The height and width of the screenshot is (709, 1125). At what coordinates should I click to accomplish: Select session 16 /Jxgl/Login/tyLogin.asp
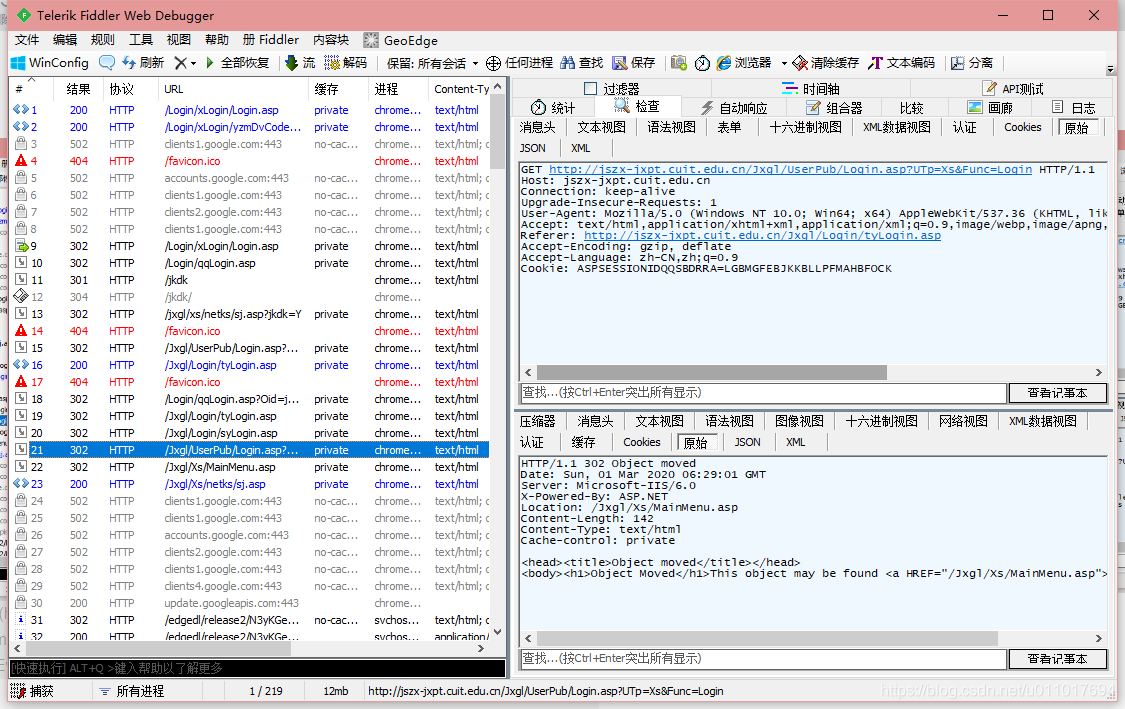click(250, 365)
